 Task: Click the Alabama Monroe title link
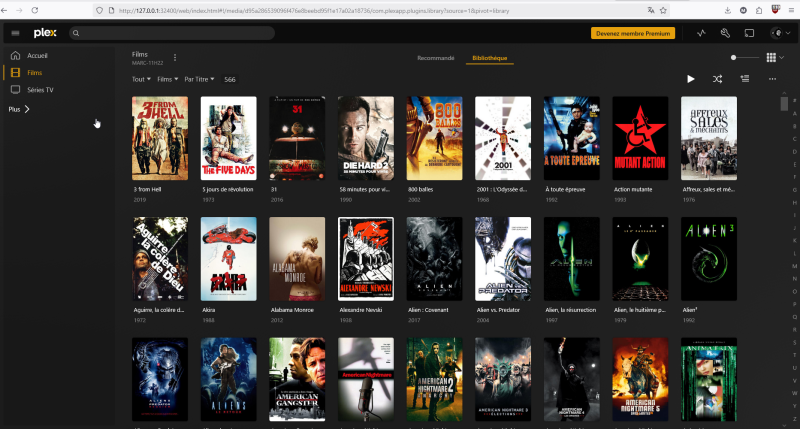pos(292,310)
